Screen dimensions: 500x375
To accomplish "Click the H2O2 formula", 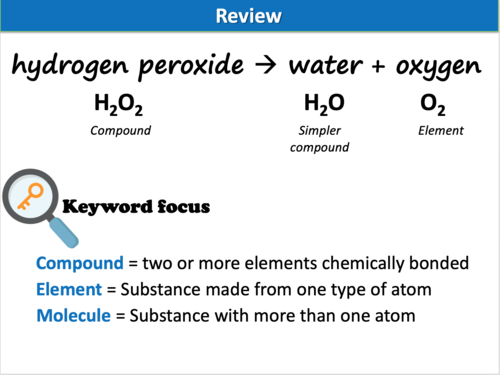I will pos(118,104).
